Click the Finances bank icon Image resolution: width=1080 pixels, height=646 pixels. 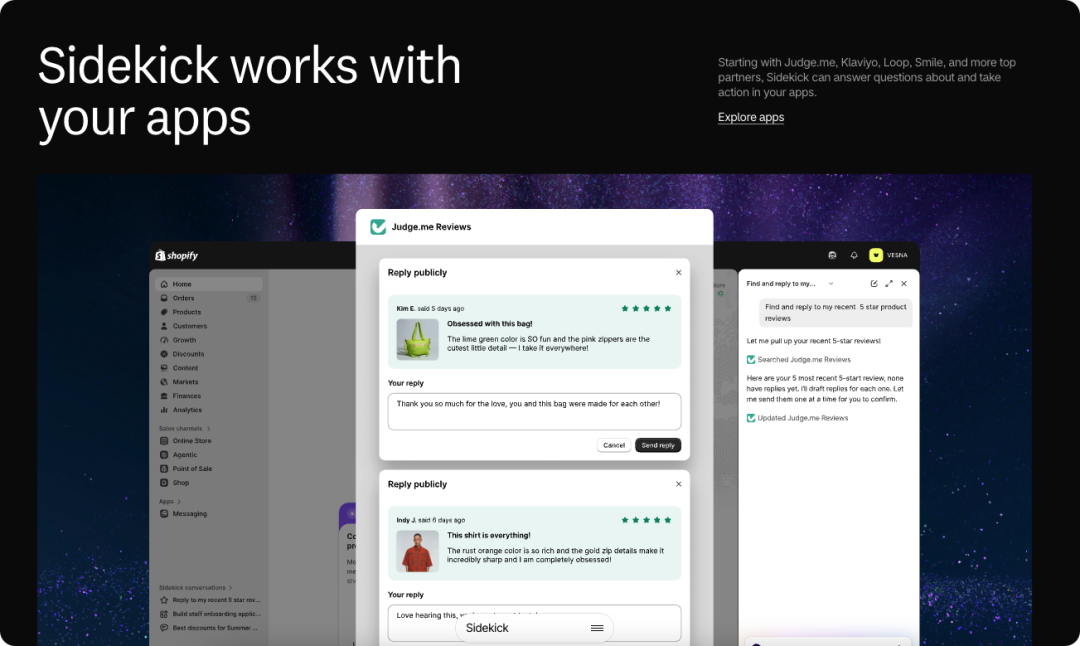click(x=164, y=396)
